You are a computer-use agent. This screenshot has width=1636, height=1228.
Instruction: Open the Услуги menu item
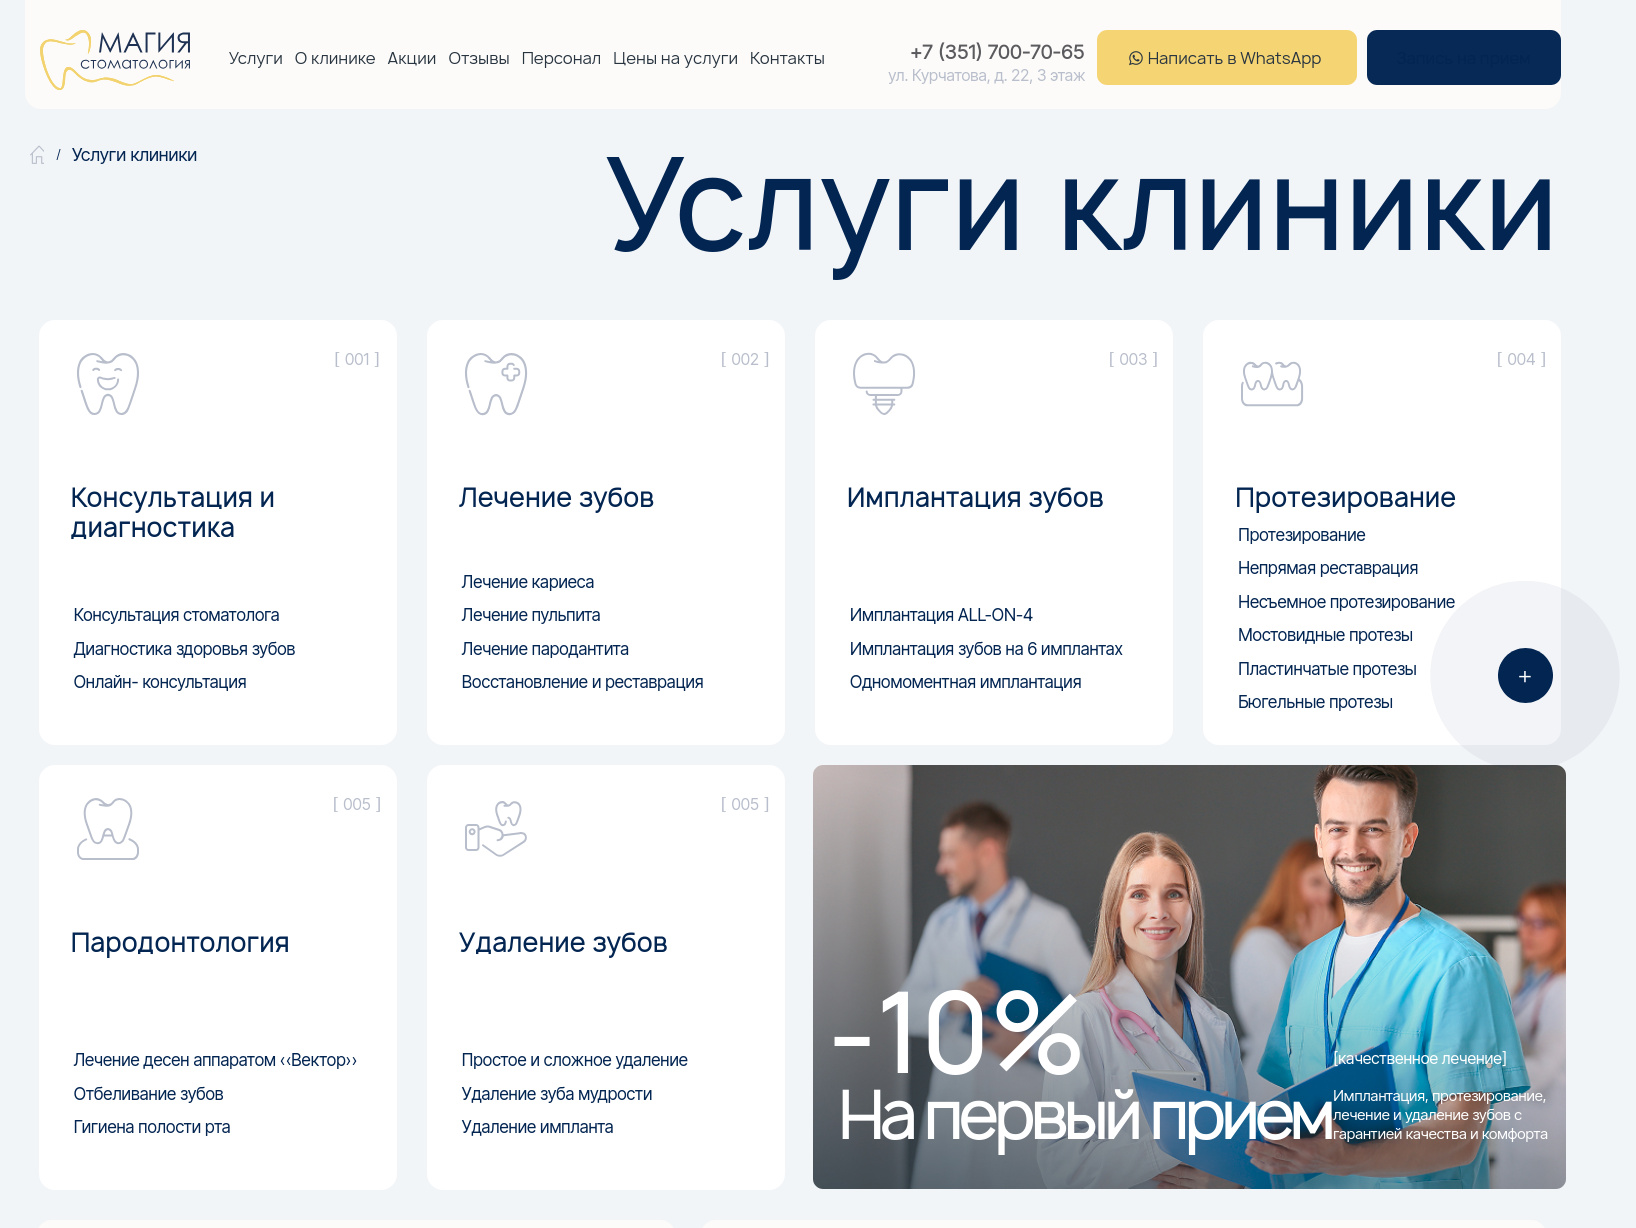[x=256, y=58]
